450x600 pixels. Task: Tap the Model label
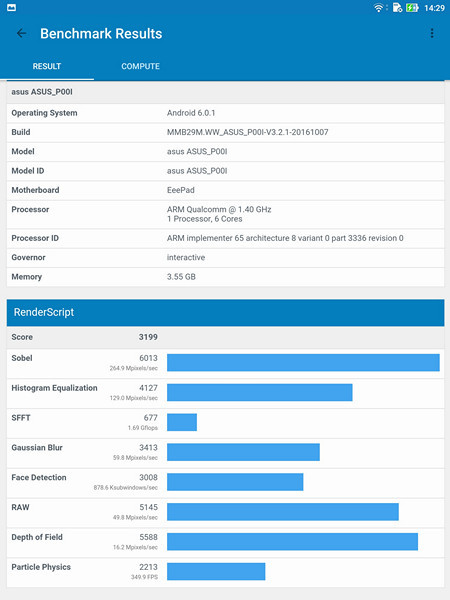[23, 151]
